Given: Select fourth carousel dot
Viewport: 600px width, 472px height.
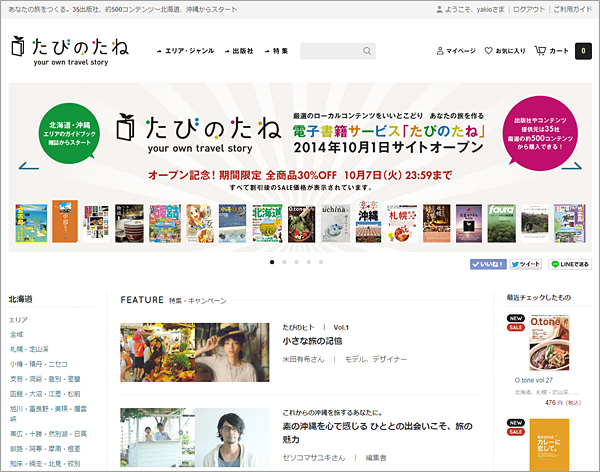Looking at the screenshot, I should [x=309, y=262].
